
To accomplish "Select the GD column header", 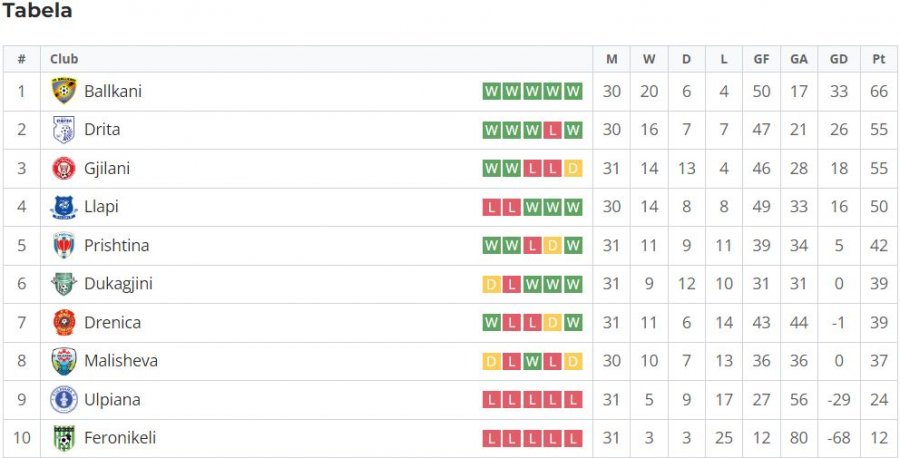I will [839, 59].
